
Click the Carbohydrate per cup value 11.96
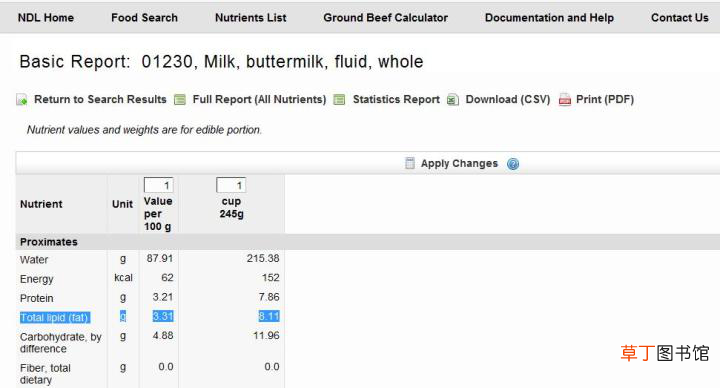266,336
